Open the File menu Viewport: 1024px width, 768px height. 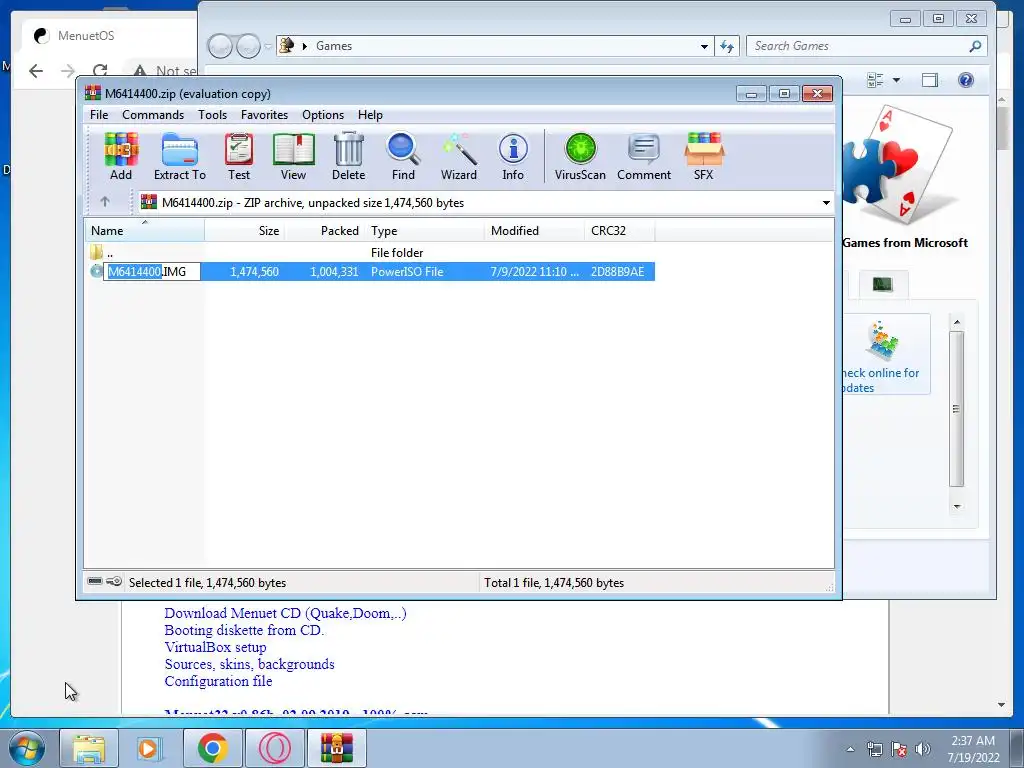pyautogui.click(x=99, y=115)
